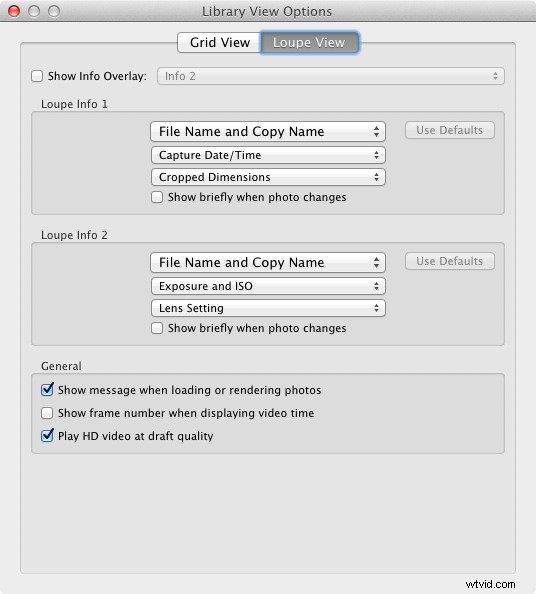Open the Info 2 overlay dropdown
This screenshot has width=536, height=594.
pyautogui.click(x=331, y=76)
